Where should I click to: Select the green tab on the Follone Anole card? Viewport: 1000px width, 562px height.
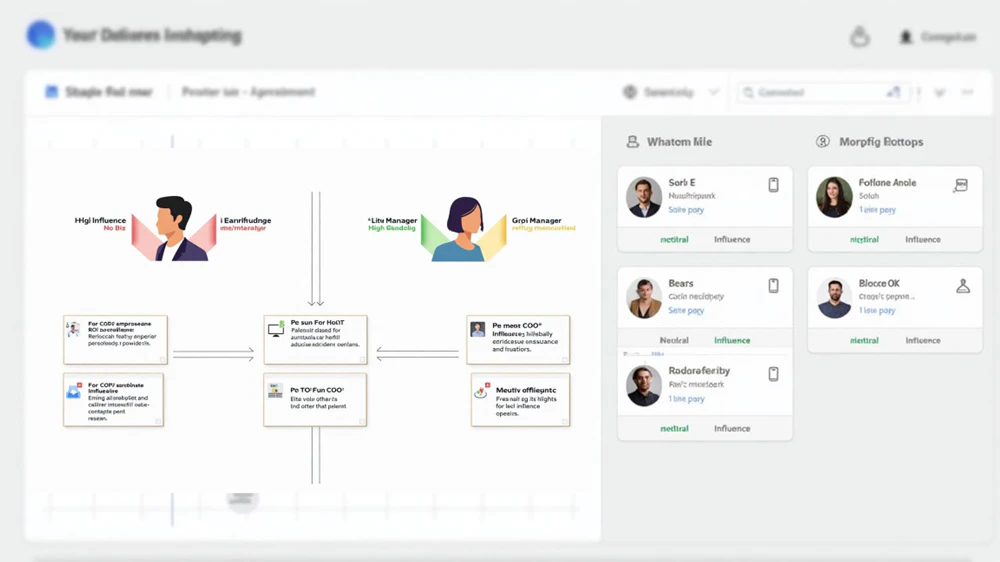[x=864, y=239]
